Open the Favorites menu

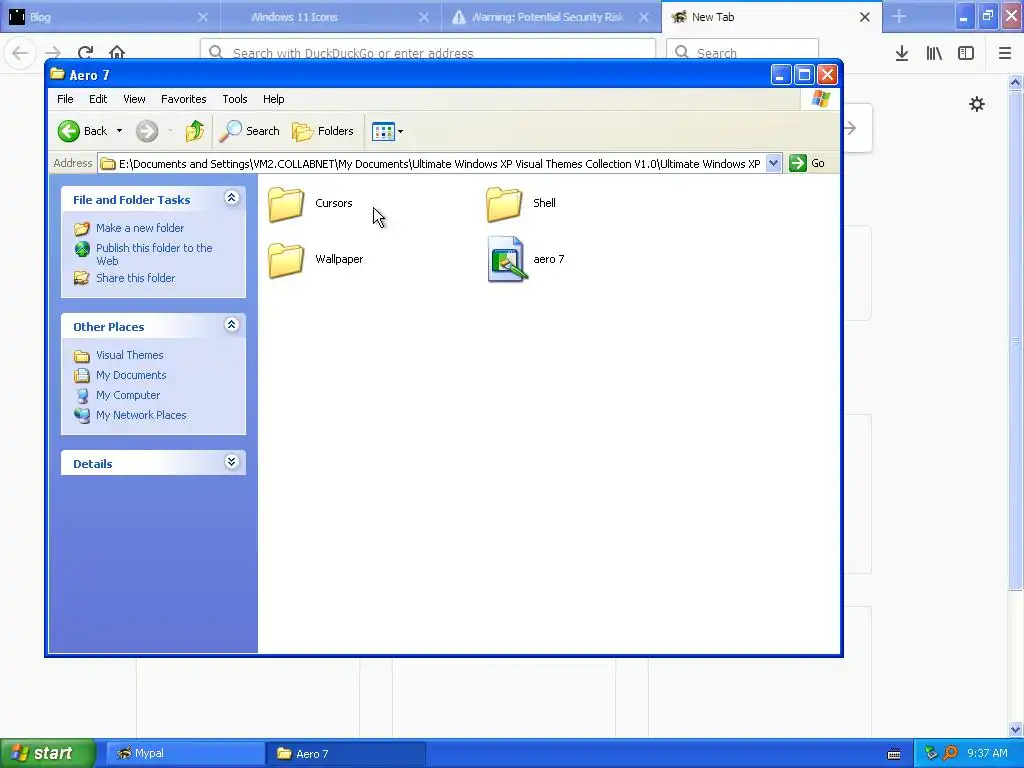point(184,99)
